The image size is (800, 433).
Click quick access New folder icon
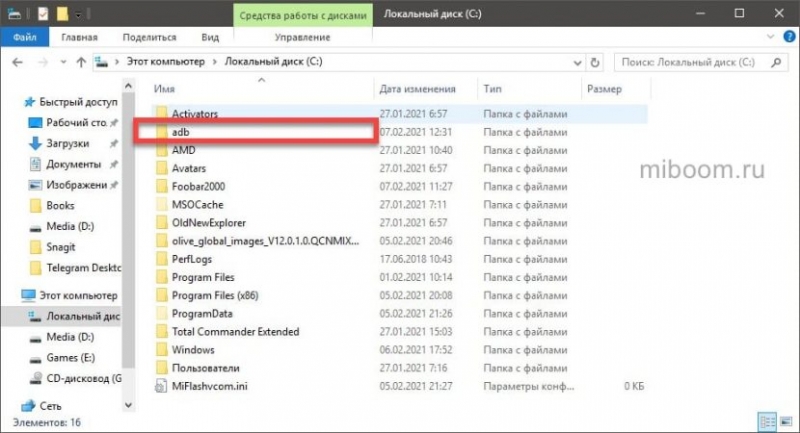(x=62, y=14)
